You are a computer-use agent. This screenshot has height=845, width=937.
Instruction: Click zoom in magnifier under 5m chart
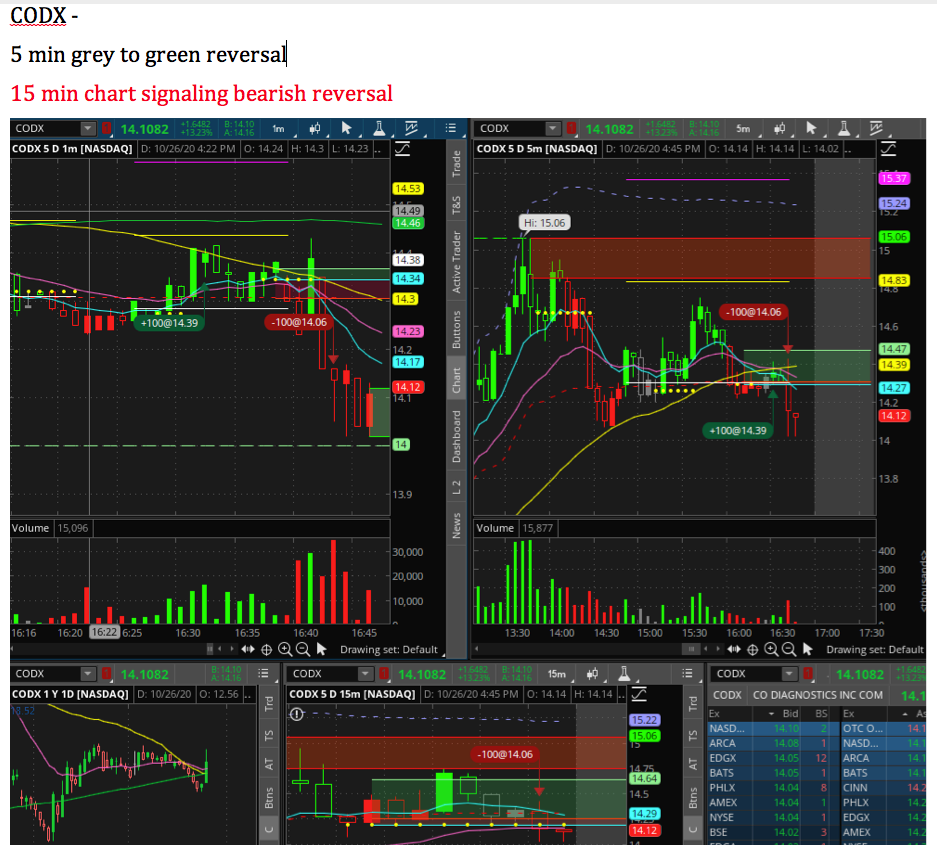[771, 650]
